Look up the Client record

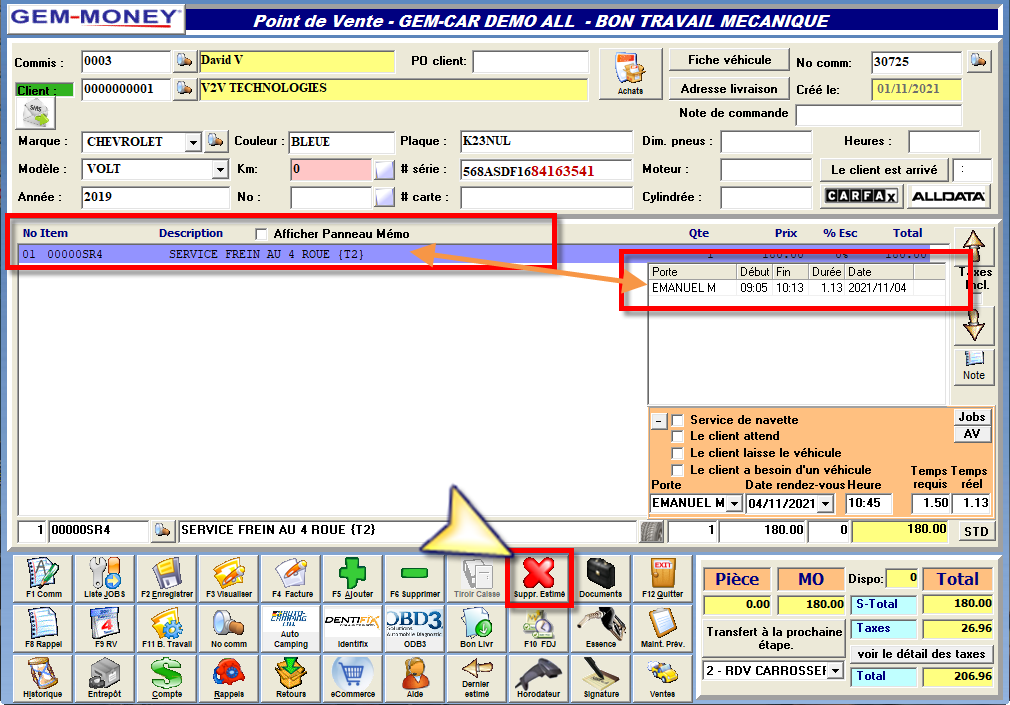pos(184,88)
